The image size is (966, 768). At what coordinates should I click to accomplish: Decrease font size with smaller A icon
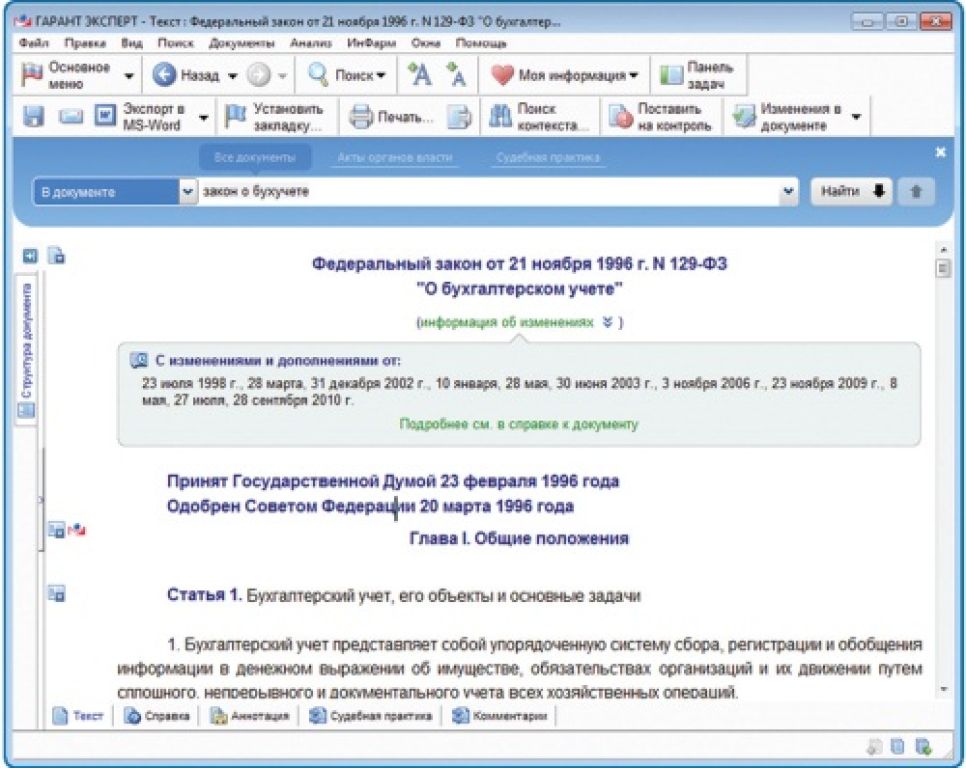coord(457,75)
